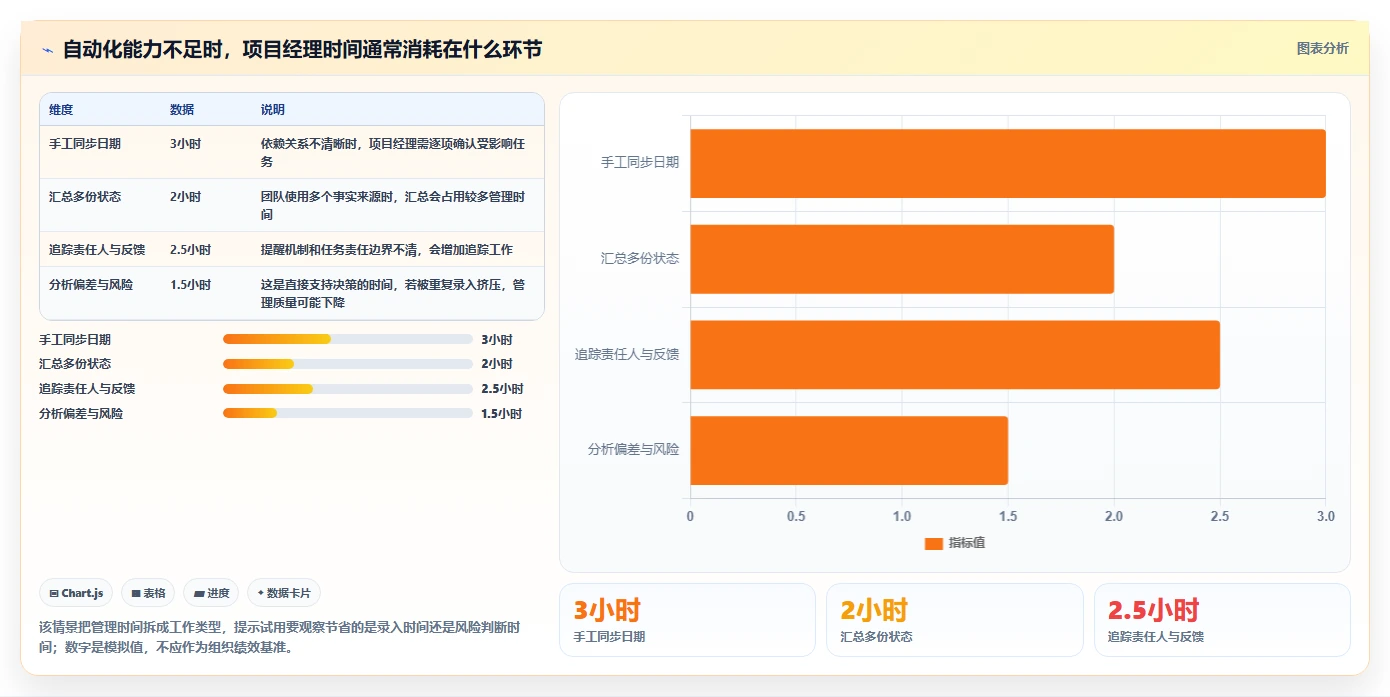Toggle the 指标值 legend swatch
Viewport: 1390px width, 697px height.
point(933,543)
